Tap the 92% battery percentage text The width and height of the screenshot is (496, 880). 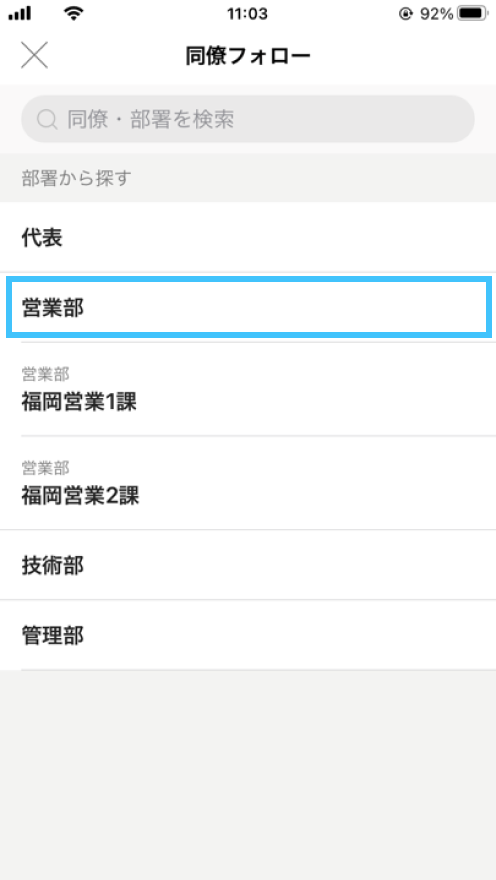tap(437, 14)
